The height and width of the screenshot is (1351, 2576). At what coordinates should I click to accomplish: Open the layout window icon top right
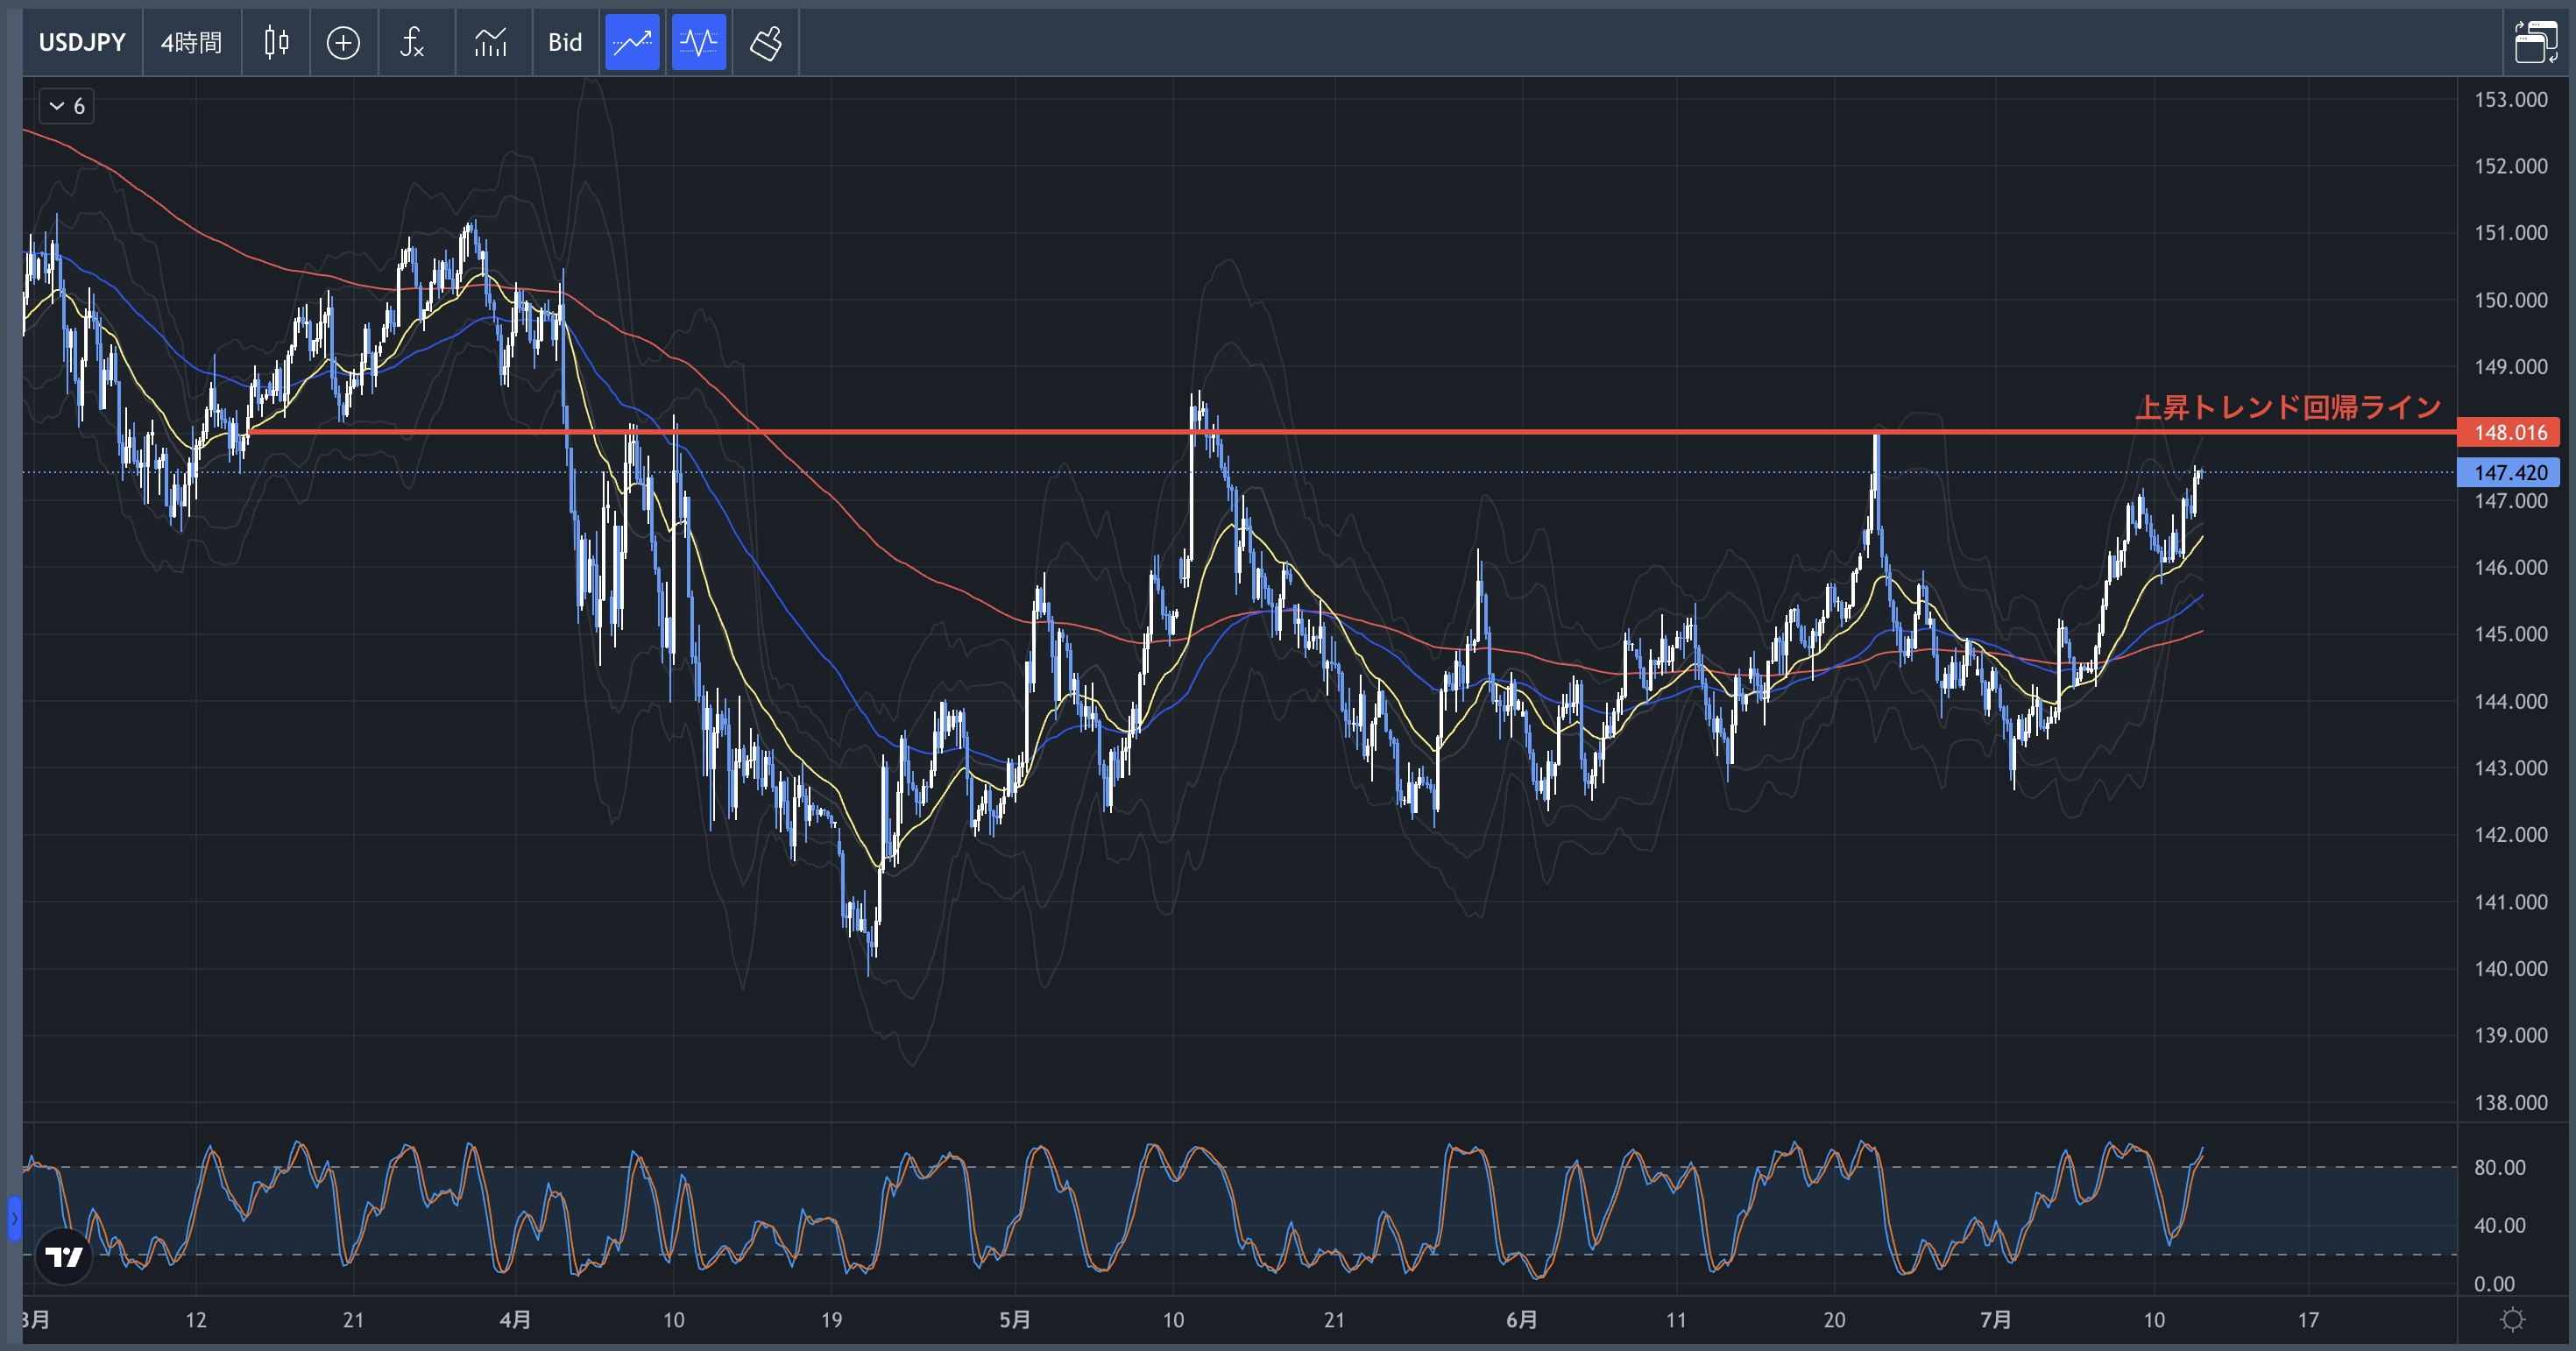point(2535,43)
